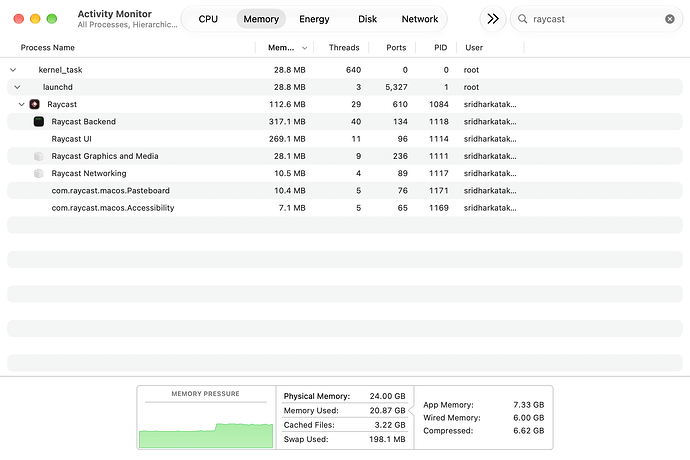Collapse the launchd process group
The image size is (690, 460).
tap(18, 87)
